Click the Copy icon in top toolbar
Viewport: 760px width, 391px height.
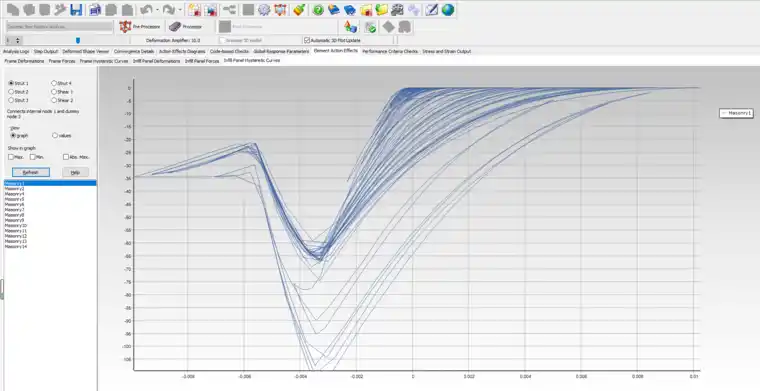(111, 9)
